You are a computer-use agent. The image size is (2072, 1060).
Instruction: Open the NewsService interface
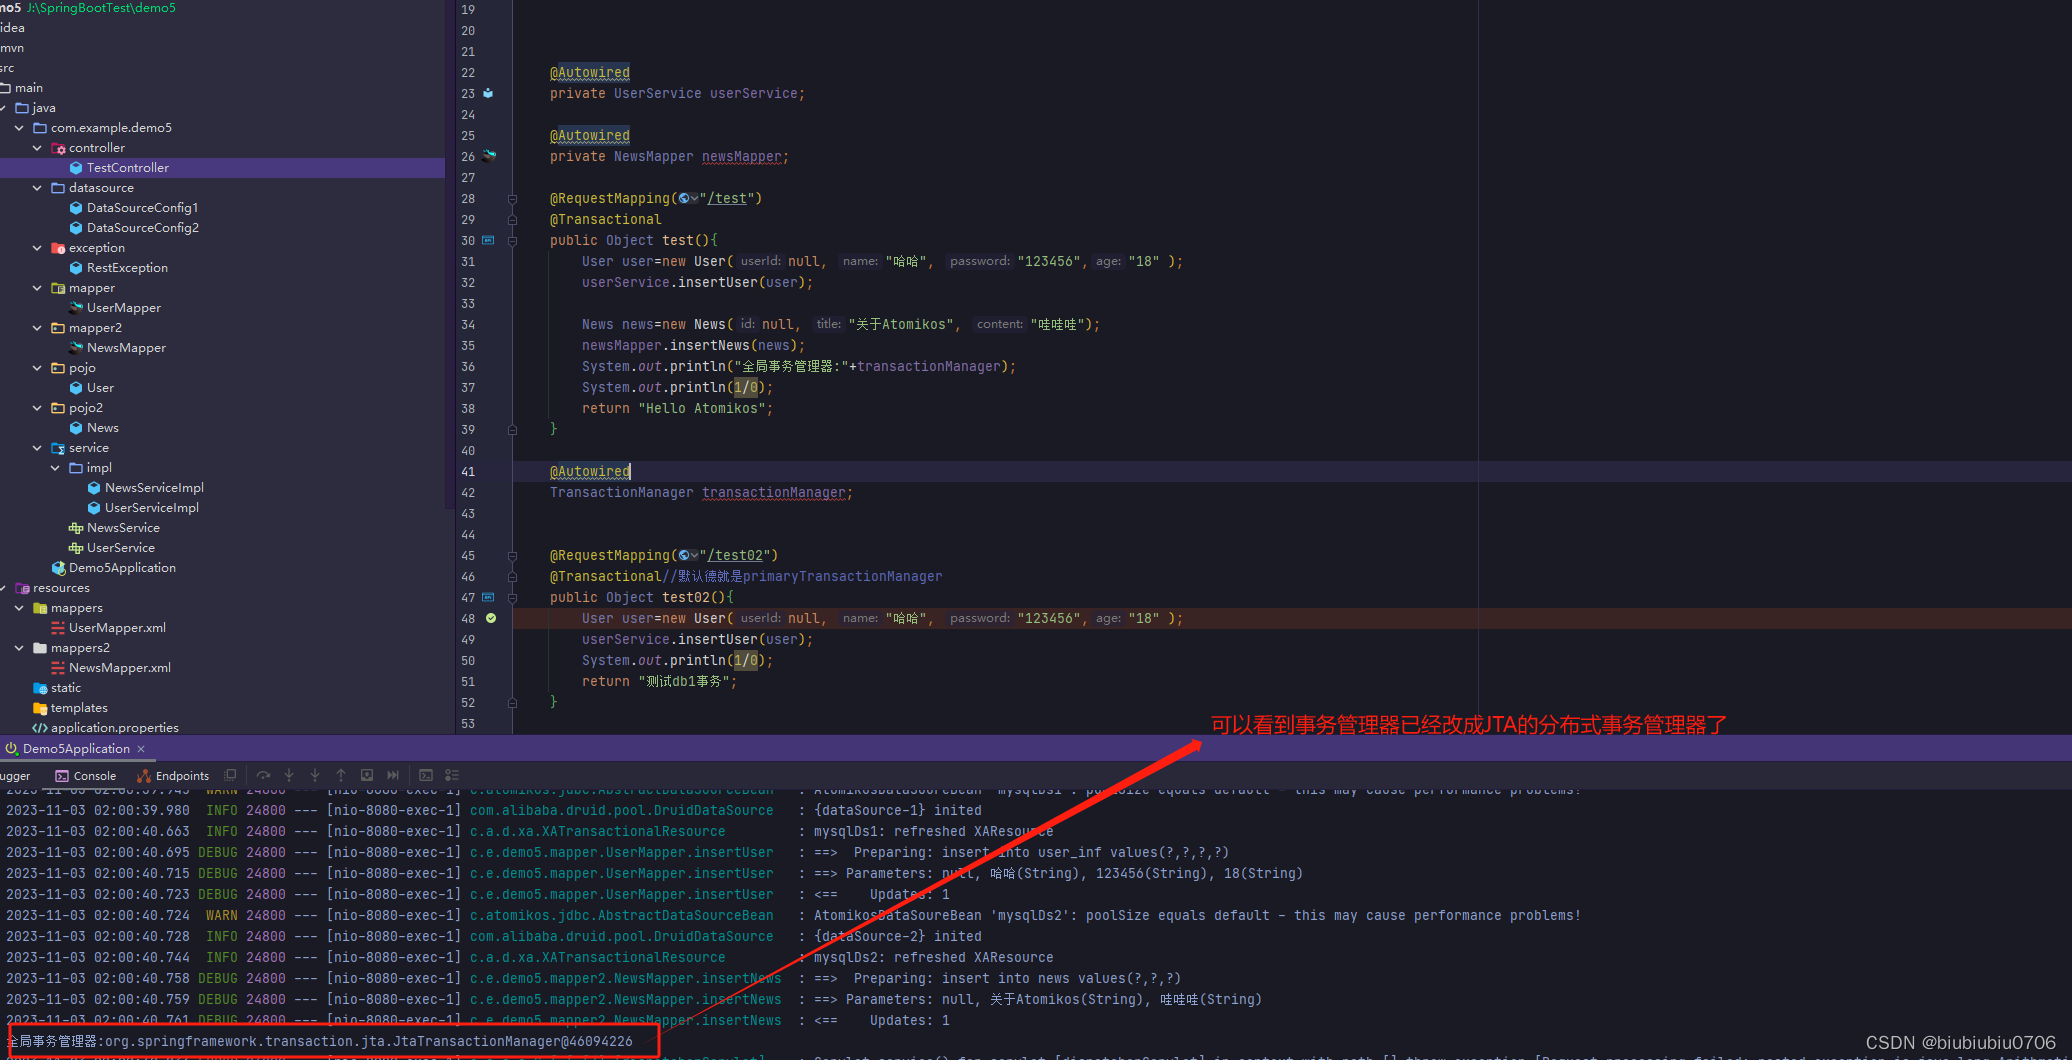point(123,528)
